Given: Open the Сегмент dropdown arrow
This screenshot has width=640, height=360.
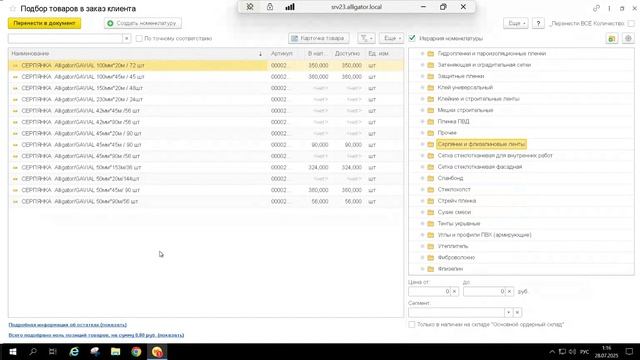Looking at the screenshot, I should 508,313.
